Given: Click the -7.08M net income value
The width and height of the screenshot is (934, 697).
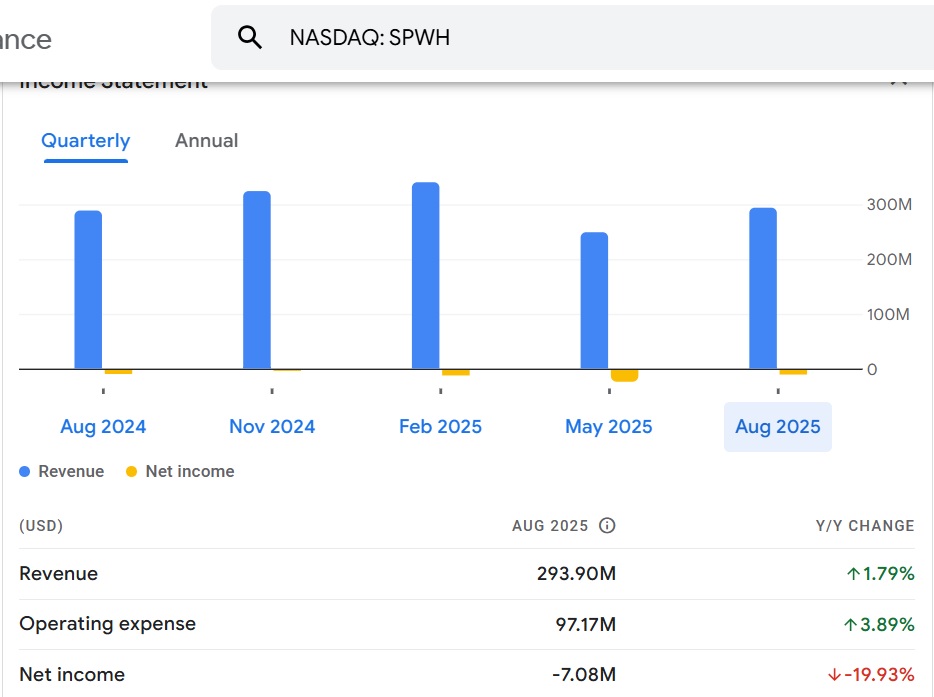Looking at the screenshot, I should pos(584,674).
